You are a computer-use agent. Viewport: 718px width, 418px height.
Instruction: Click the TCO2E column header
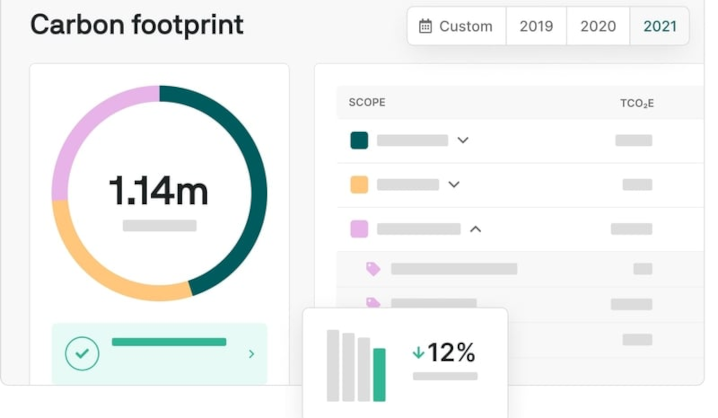(x=636, y=103)
